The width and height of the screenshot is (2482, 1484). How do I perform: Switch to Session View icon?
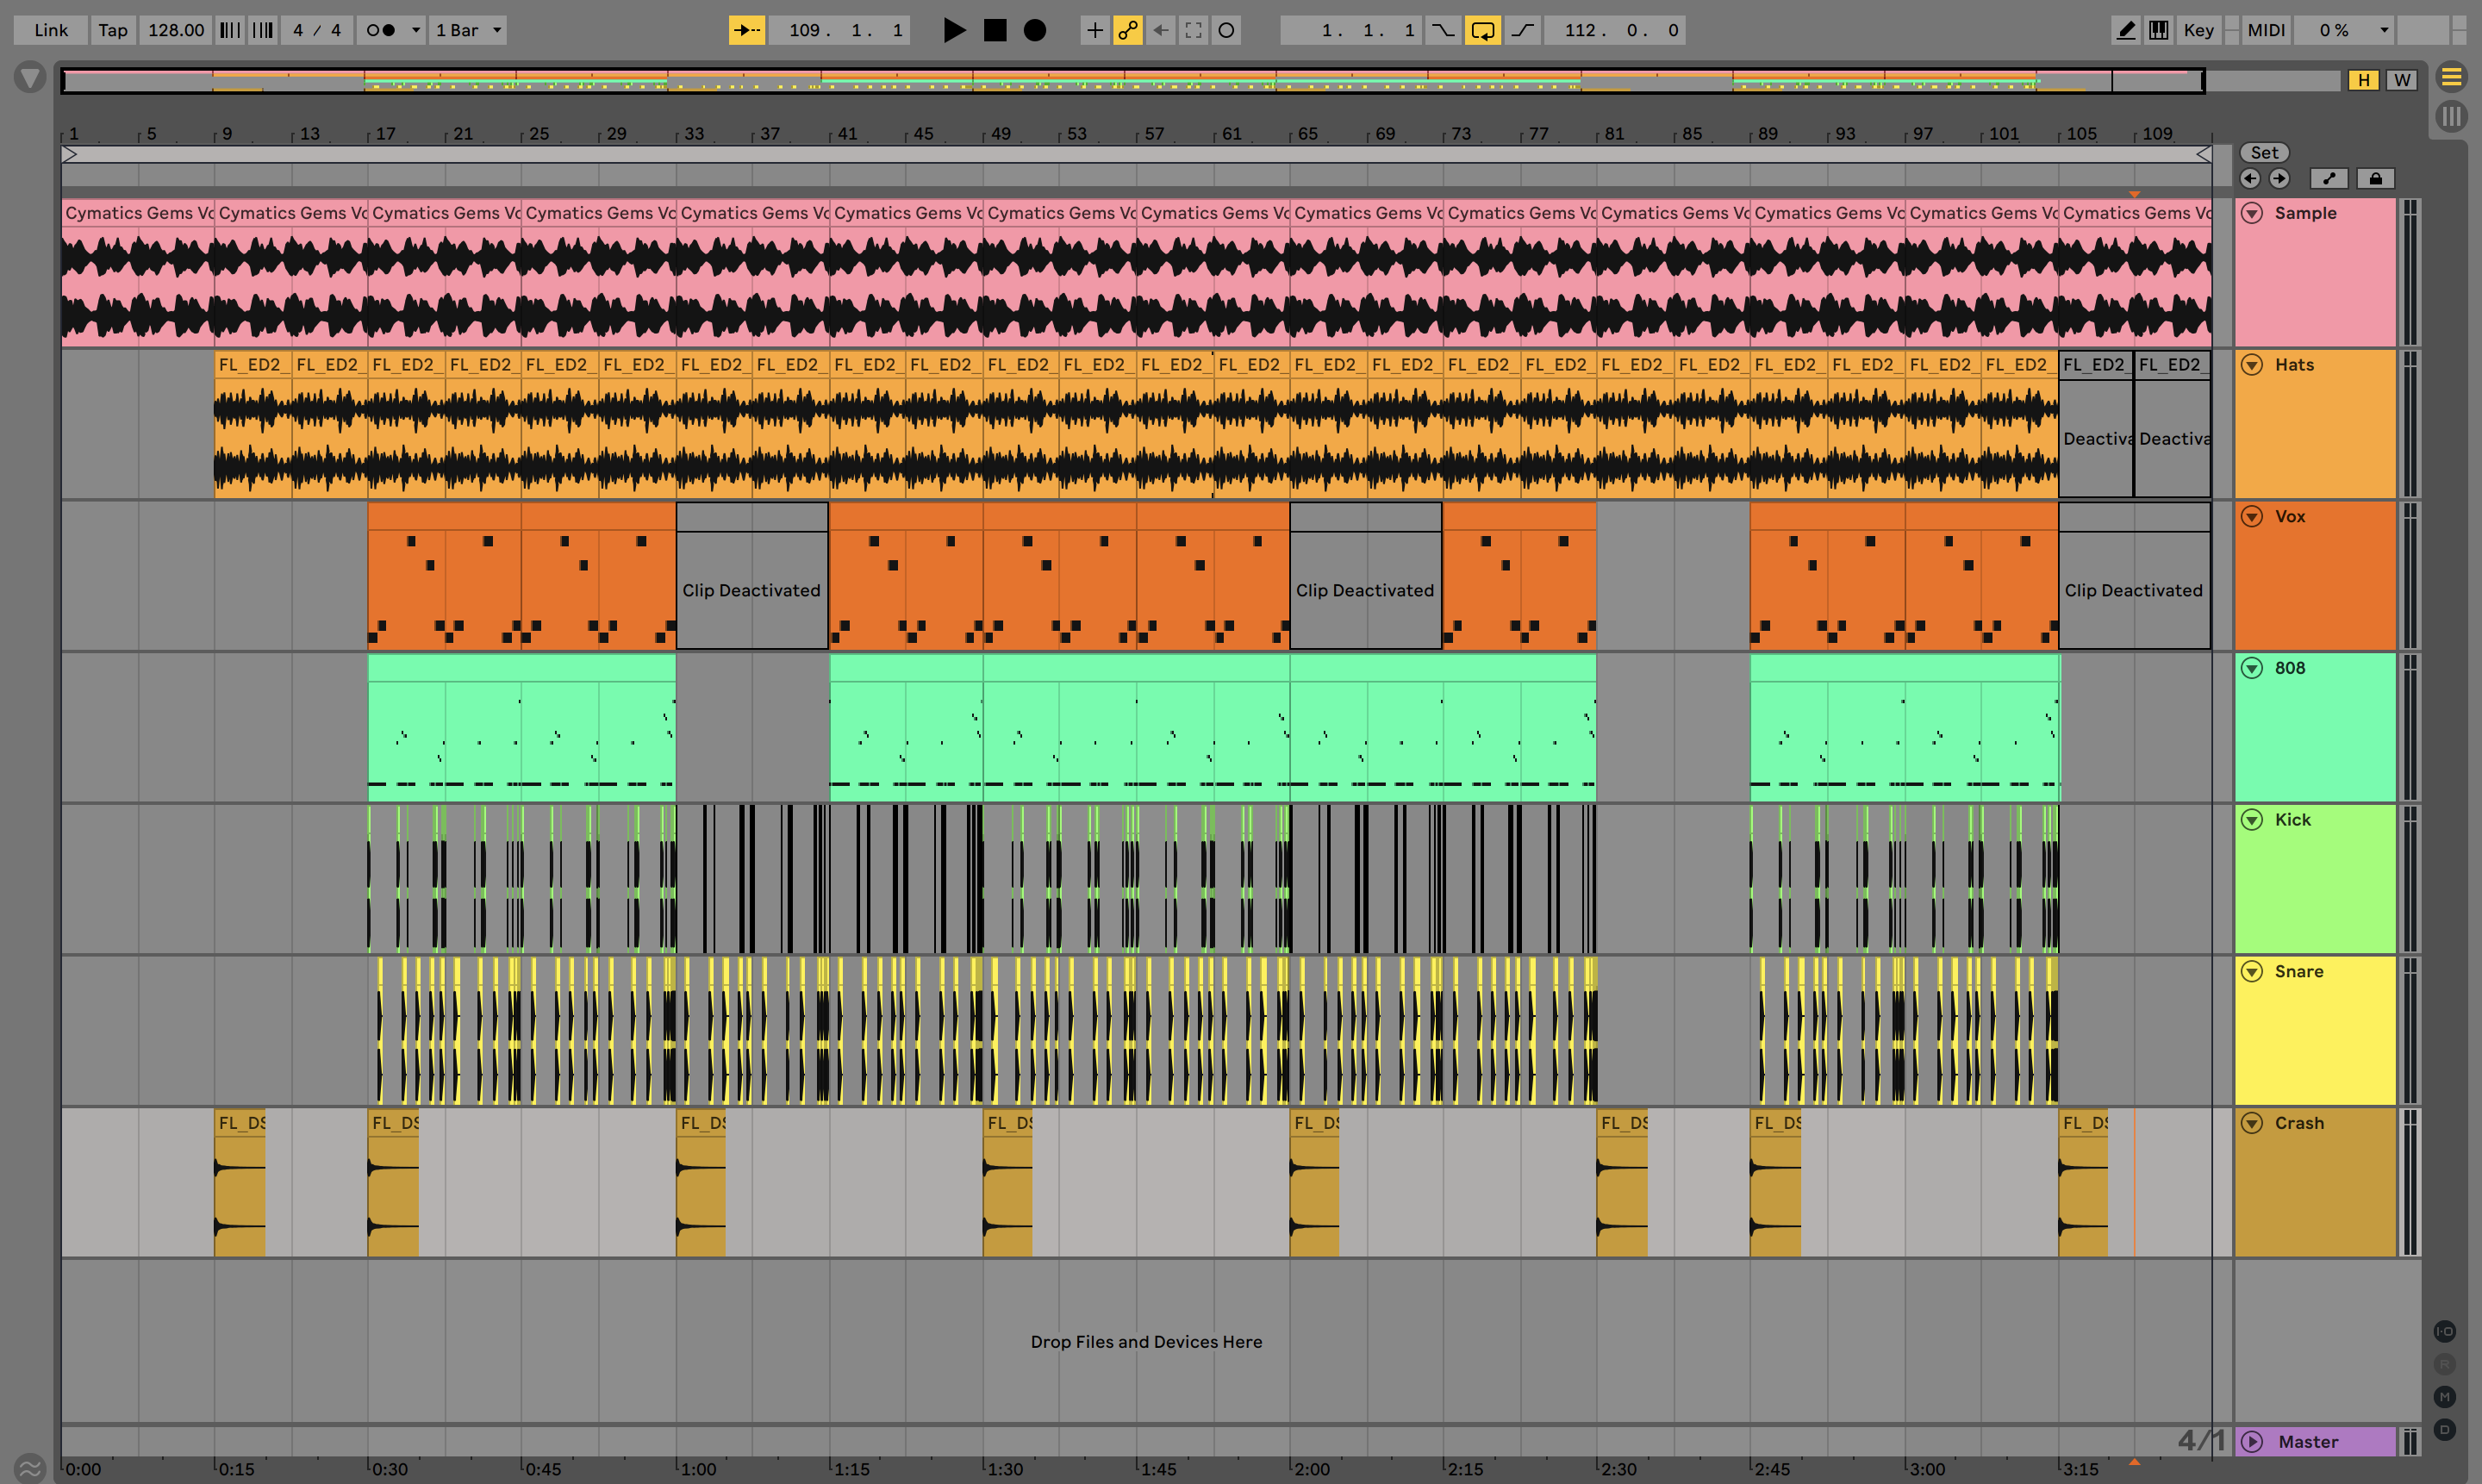[x=2451, y=117]
